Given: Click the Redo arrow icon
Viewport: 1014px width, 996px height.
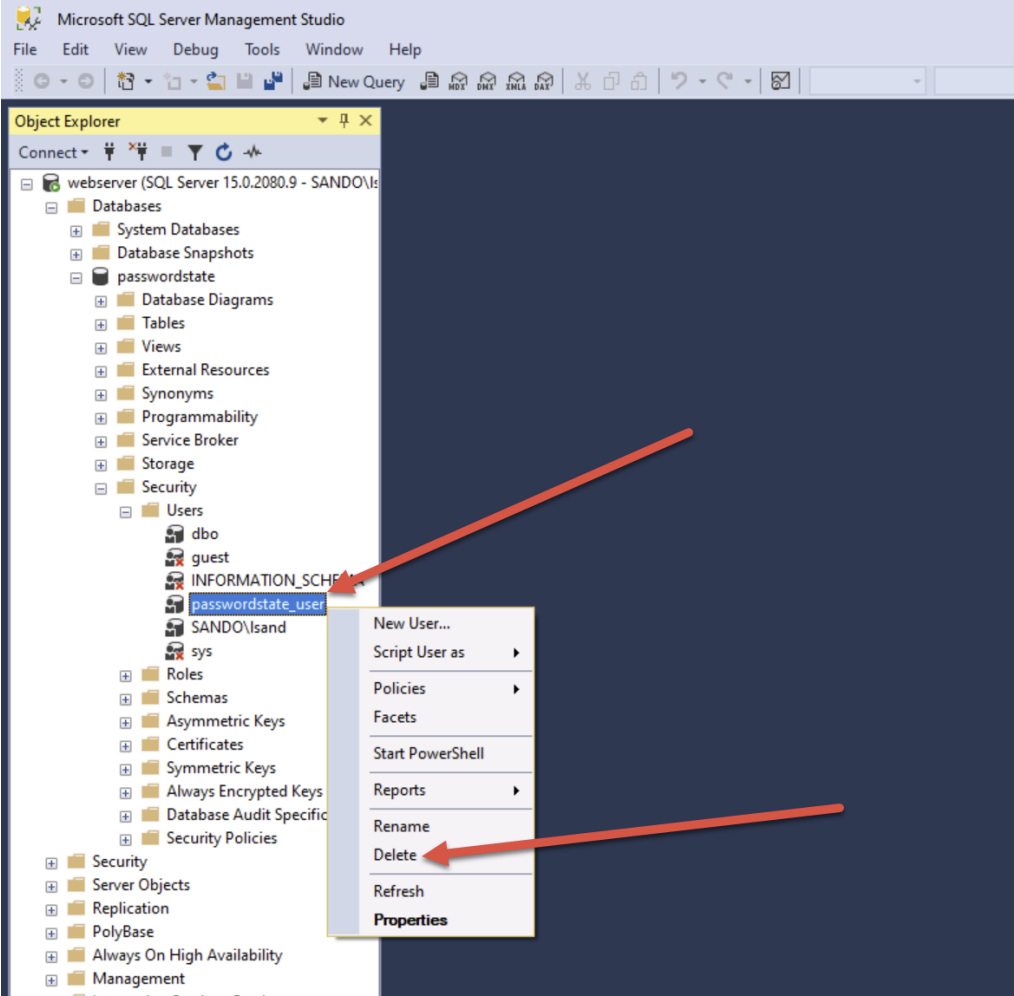Looking at the screenshot, I should tap(725, 81).
